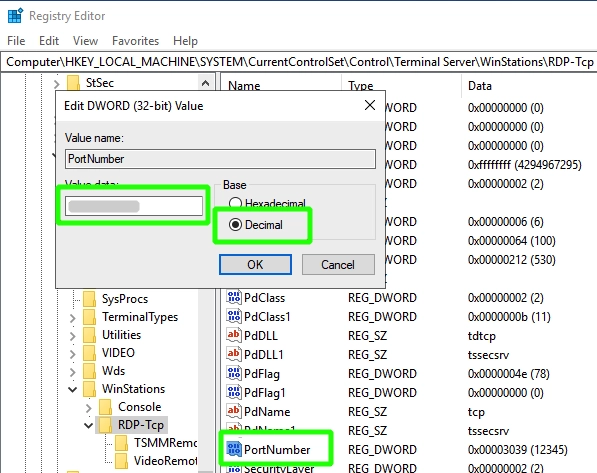Click the PdClass1 DWORD value icon
This screenshot has width=597, height=473.
pos(233,316)
